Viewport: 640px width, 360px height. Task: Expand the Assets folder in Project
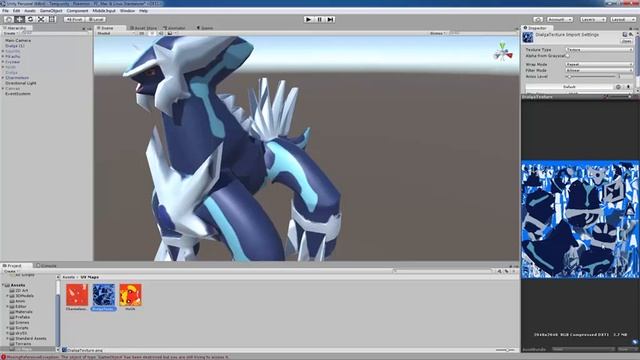click(3, 285)
